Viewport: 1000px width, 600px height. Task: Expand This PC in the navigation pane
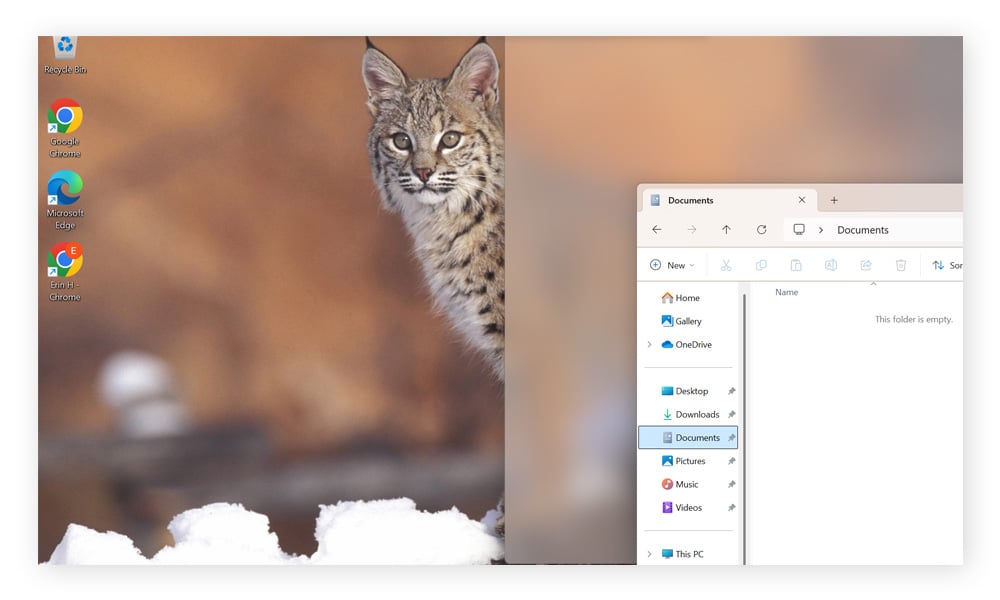(649, 554)
